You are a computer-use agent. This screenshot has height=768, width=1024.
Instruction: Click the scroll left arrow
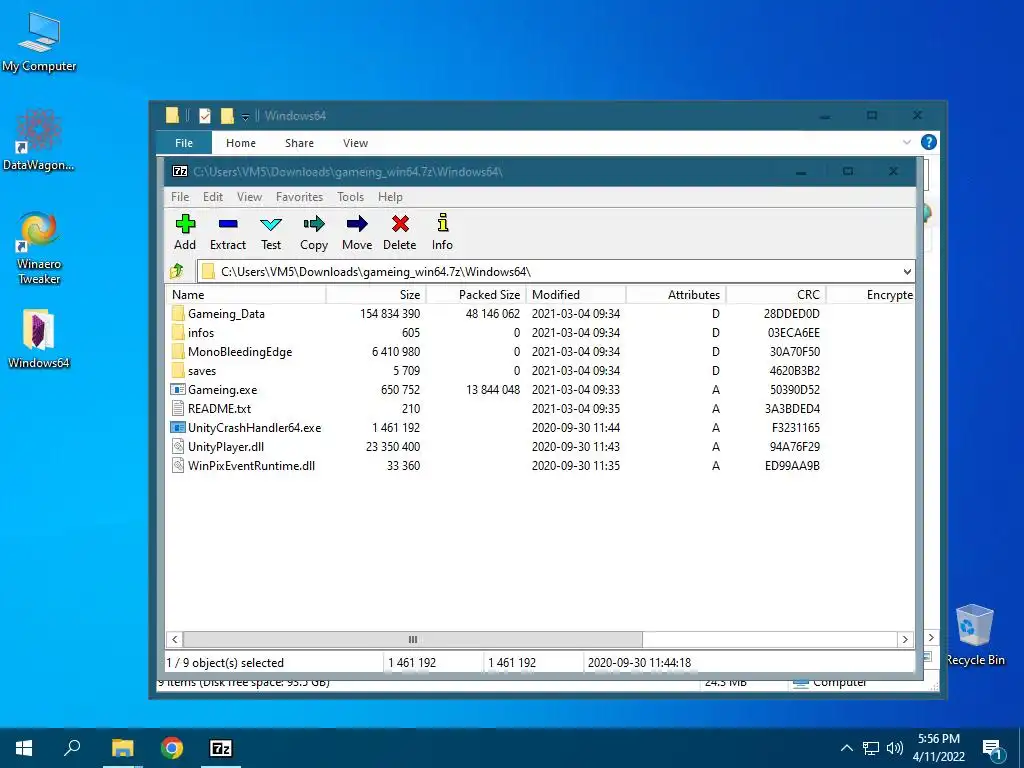[x=174, y=639]
